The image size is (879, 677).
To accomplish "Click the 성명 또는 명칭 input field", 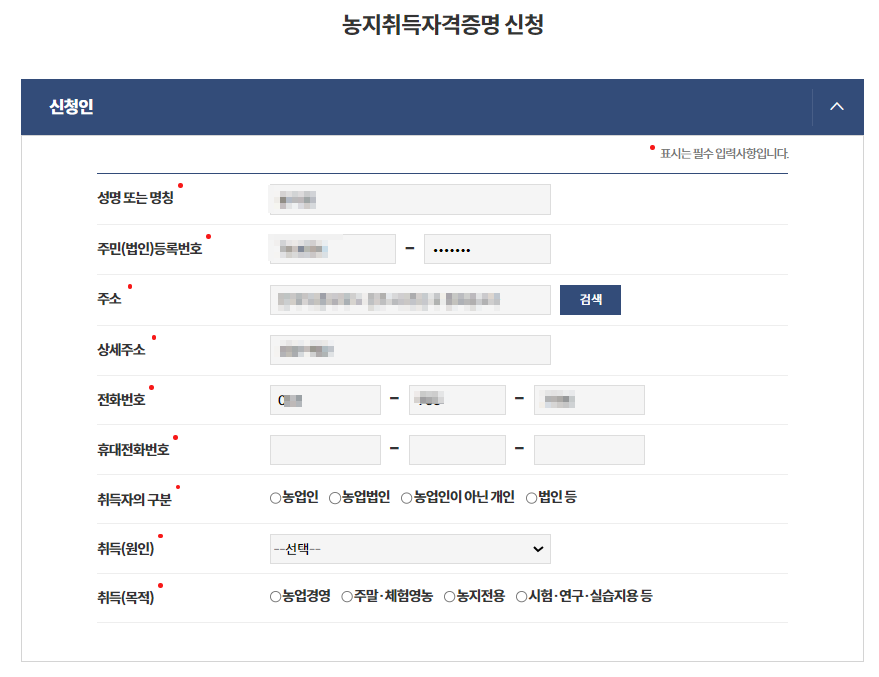I will click(409, 199).
